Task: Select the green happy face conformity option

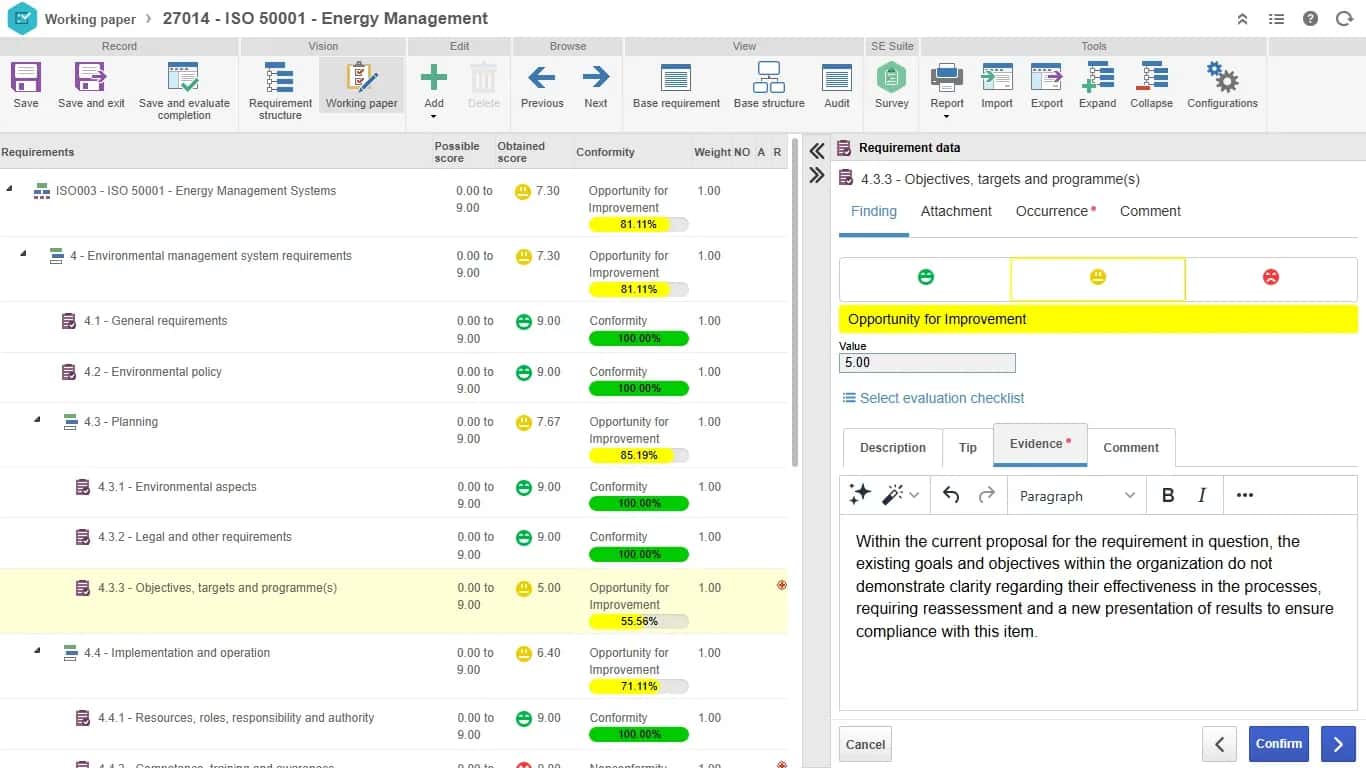Action: point(925,278)
